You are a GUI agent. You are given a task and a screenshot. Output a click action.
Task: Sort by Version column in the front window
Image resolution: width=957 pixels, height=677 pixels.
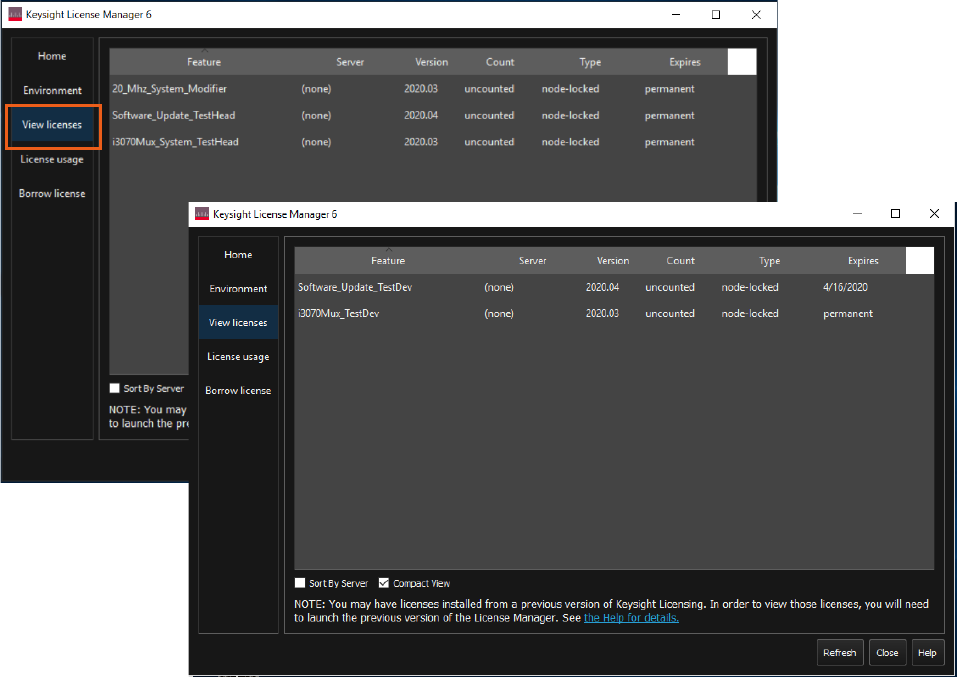[613, 261]
